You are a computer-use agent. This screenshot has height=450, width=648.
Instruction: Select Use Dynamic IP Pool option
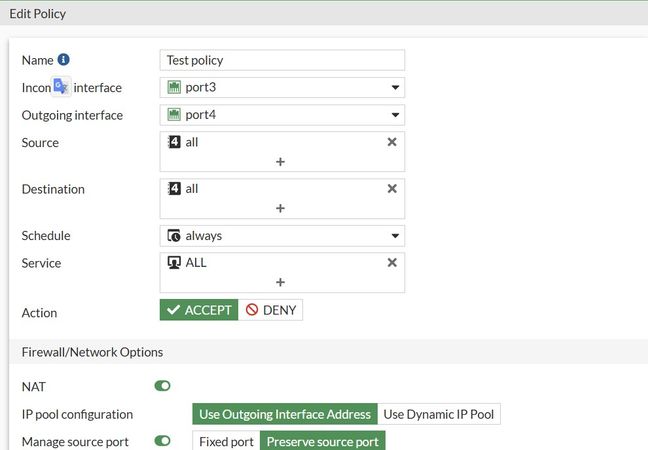[x=439, y=414]
